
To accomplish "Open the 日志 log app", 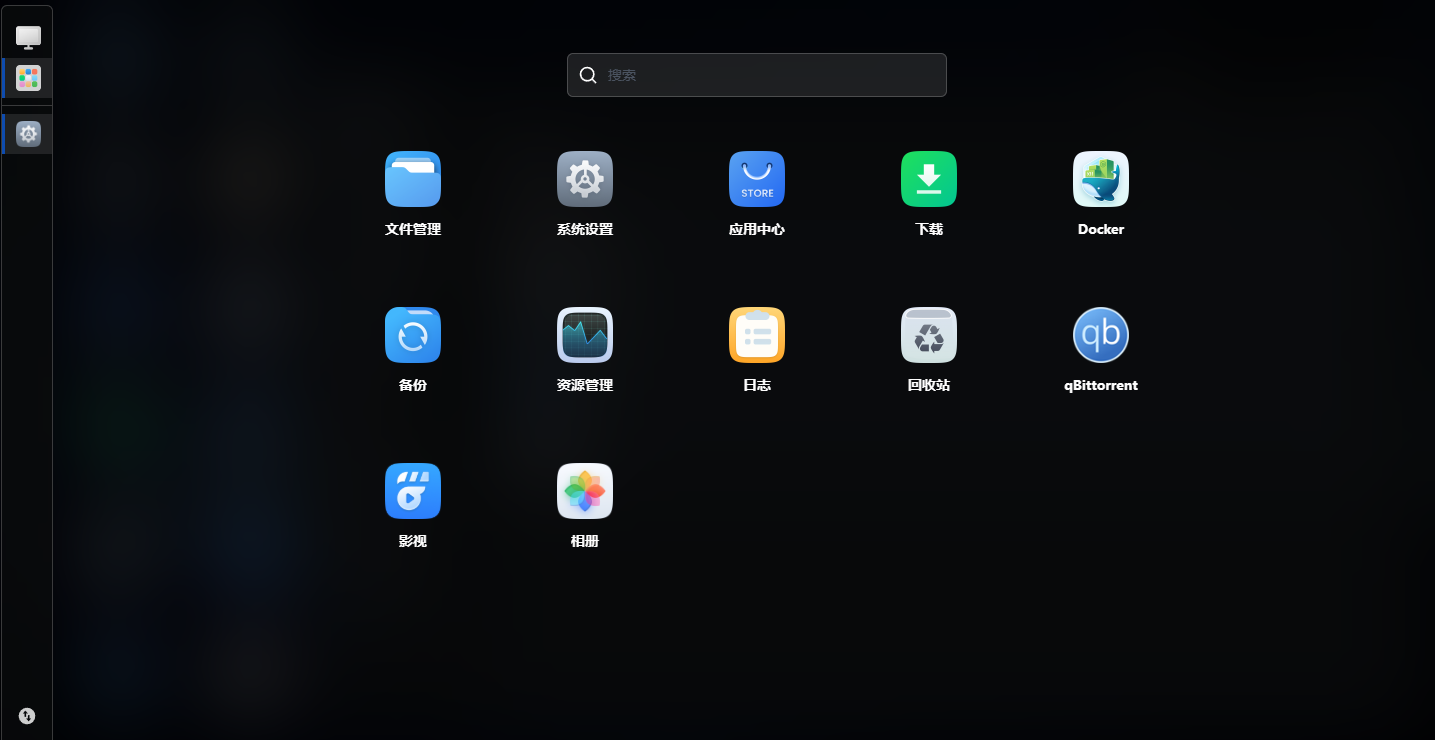I will (x=757, y=335).
